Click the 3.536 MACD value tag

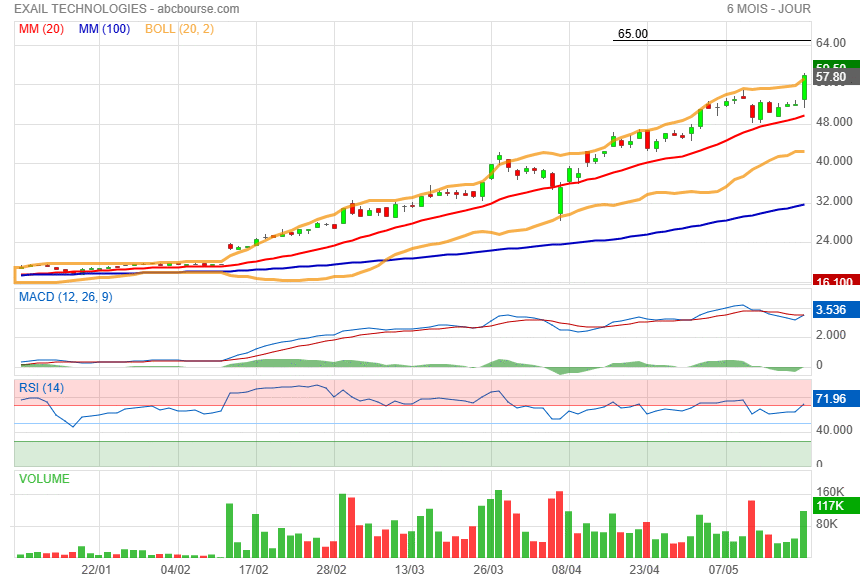tap(835, 309)
